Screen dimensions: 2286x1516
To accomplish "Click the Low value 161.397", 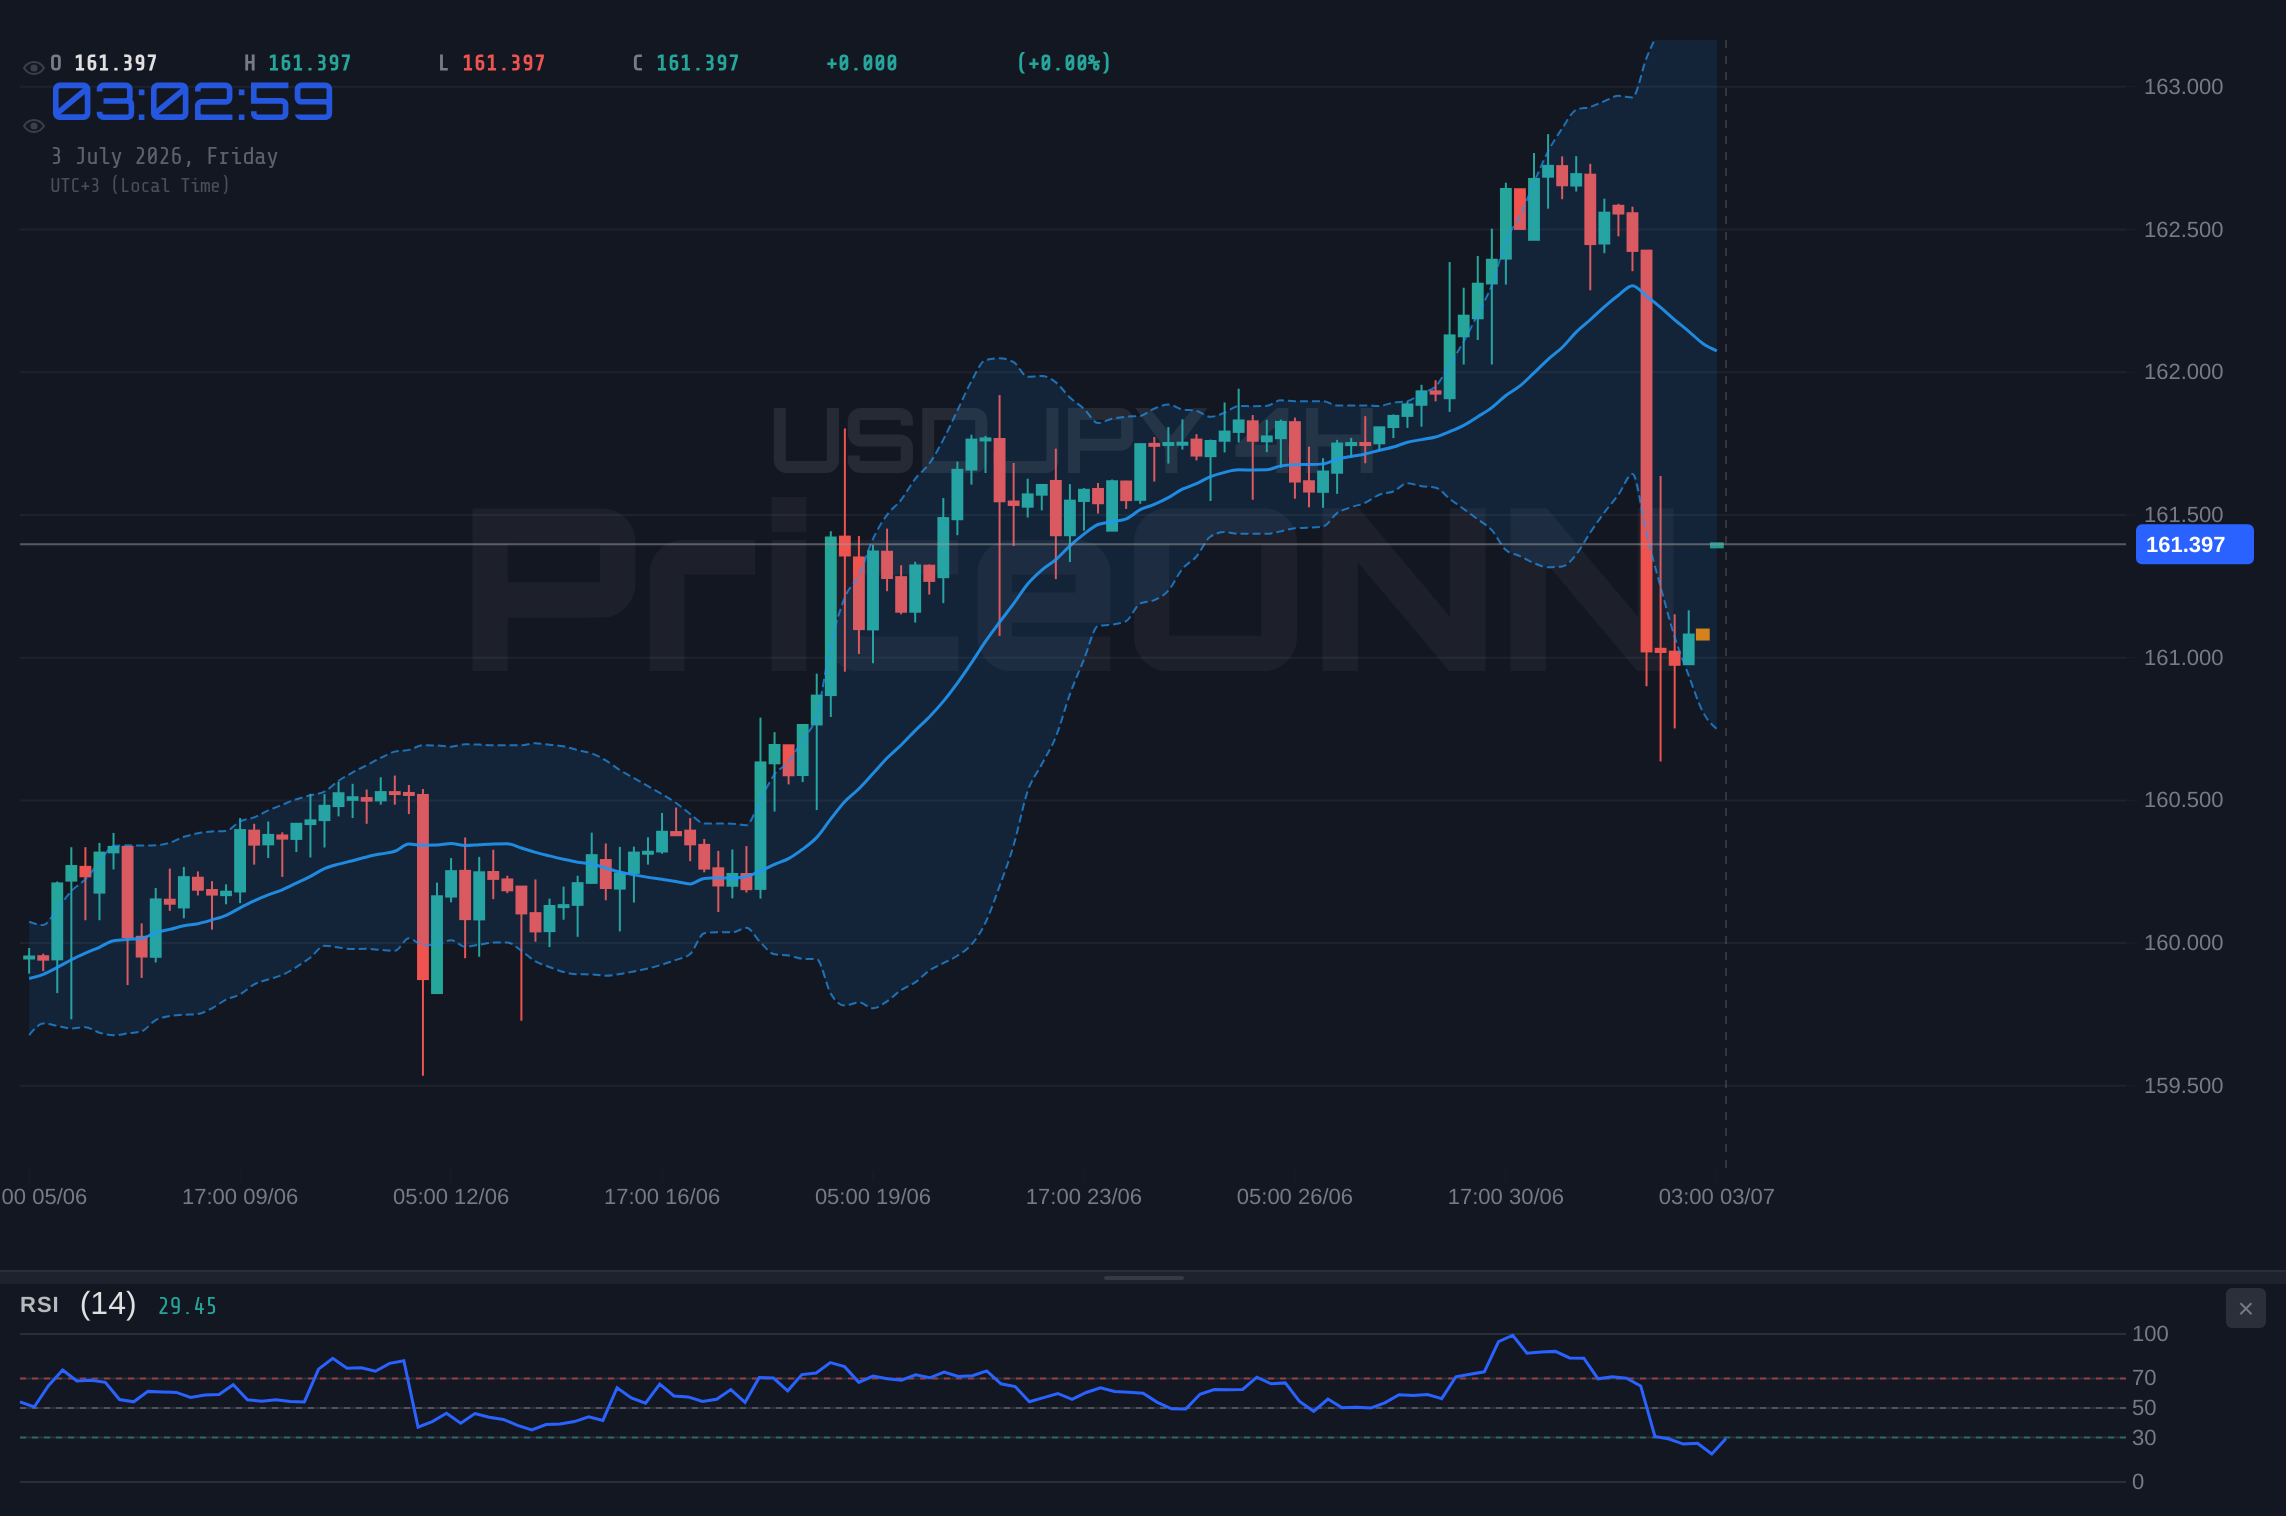I will click(x=503, y=63).
